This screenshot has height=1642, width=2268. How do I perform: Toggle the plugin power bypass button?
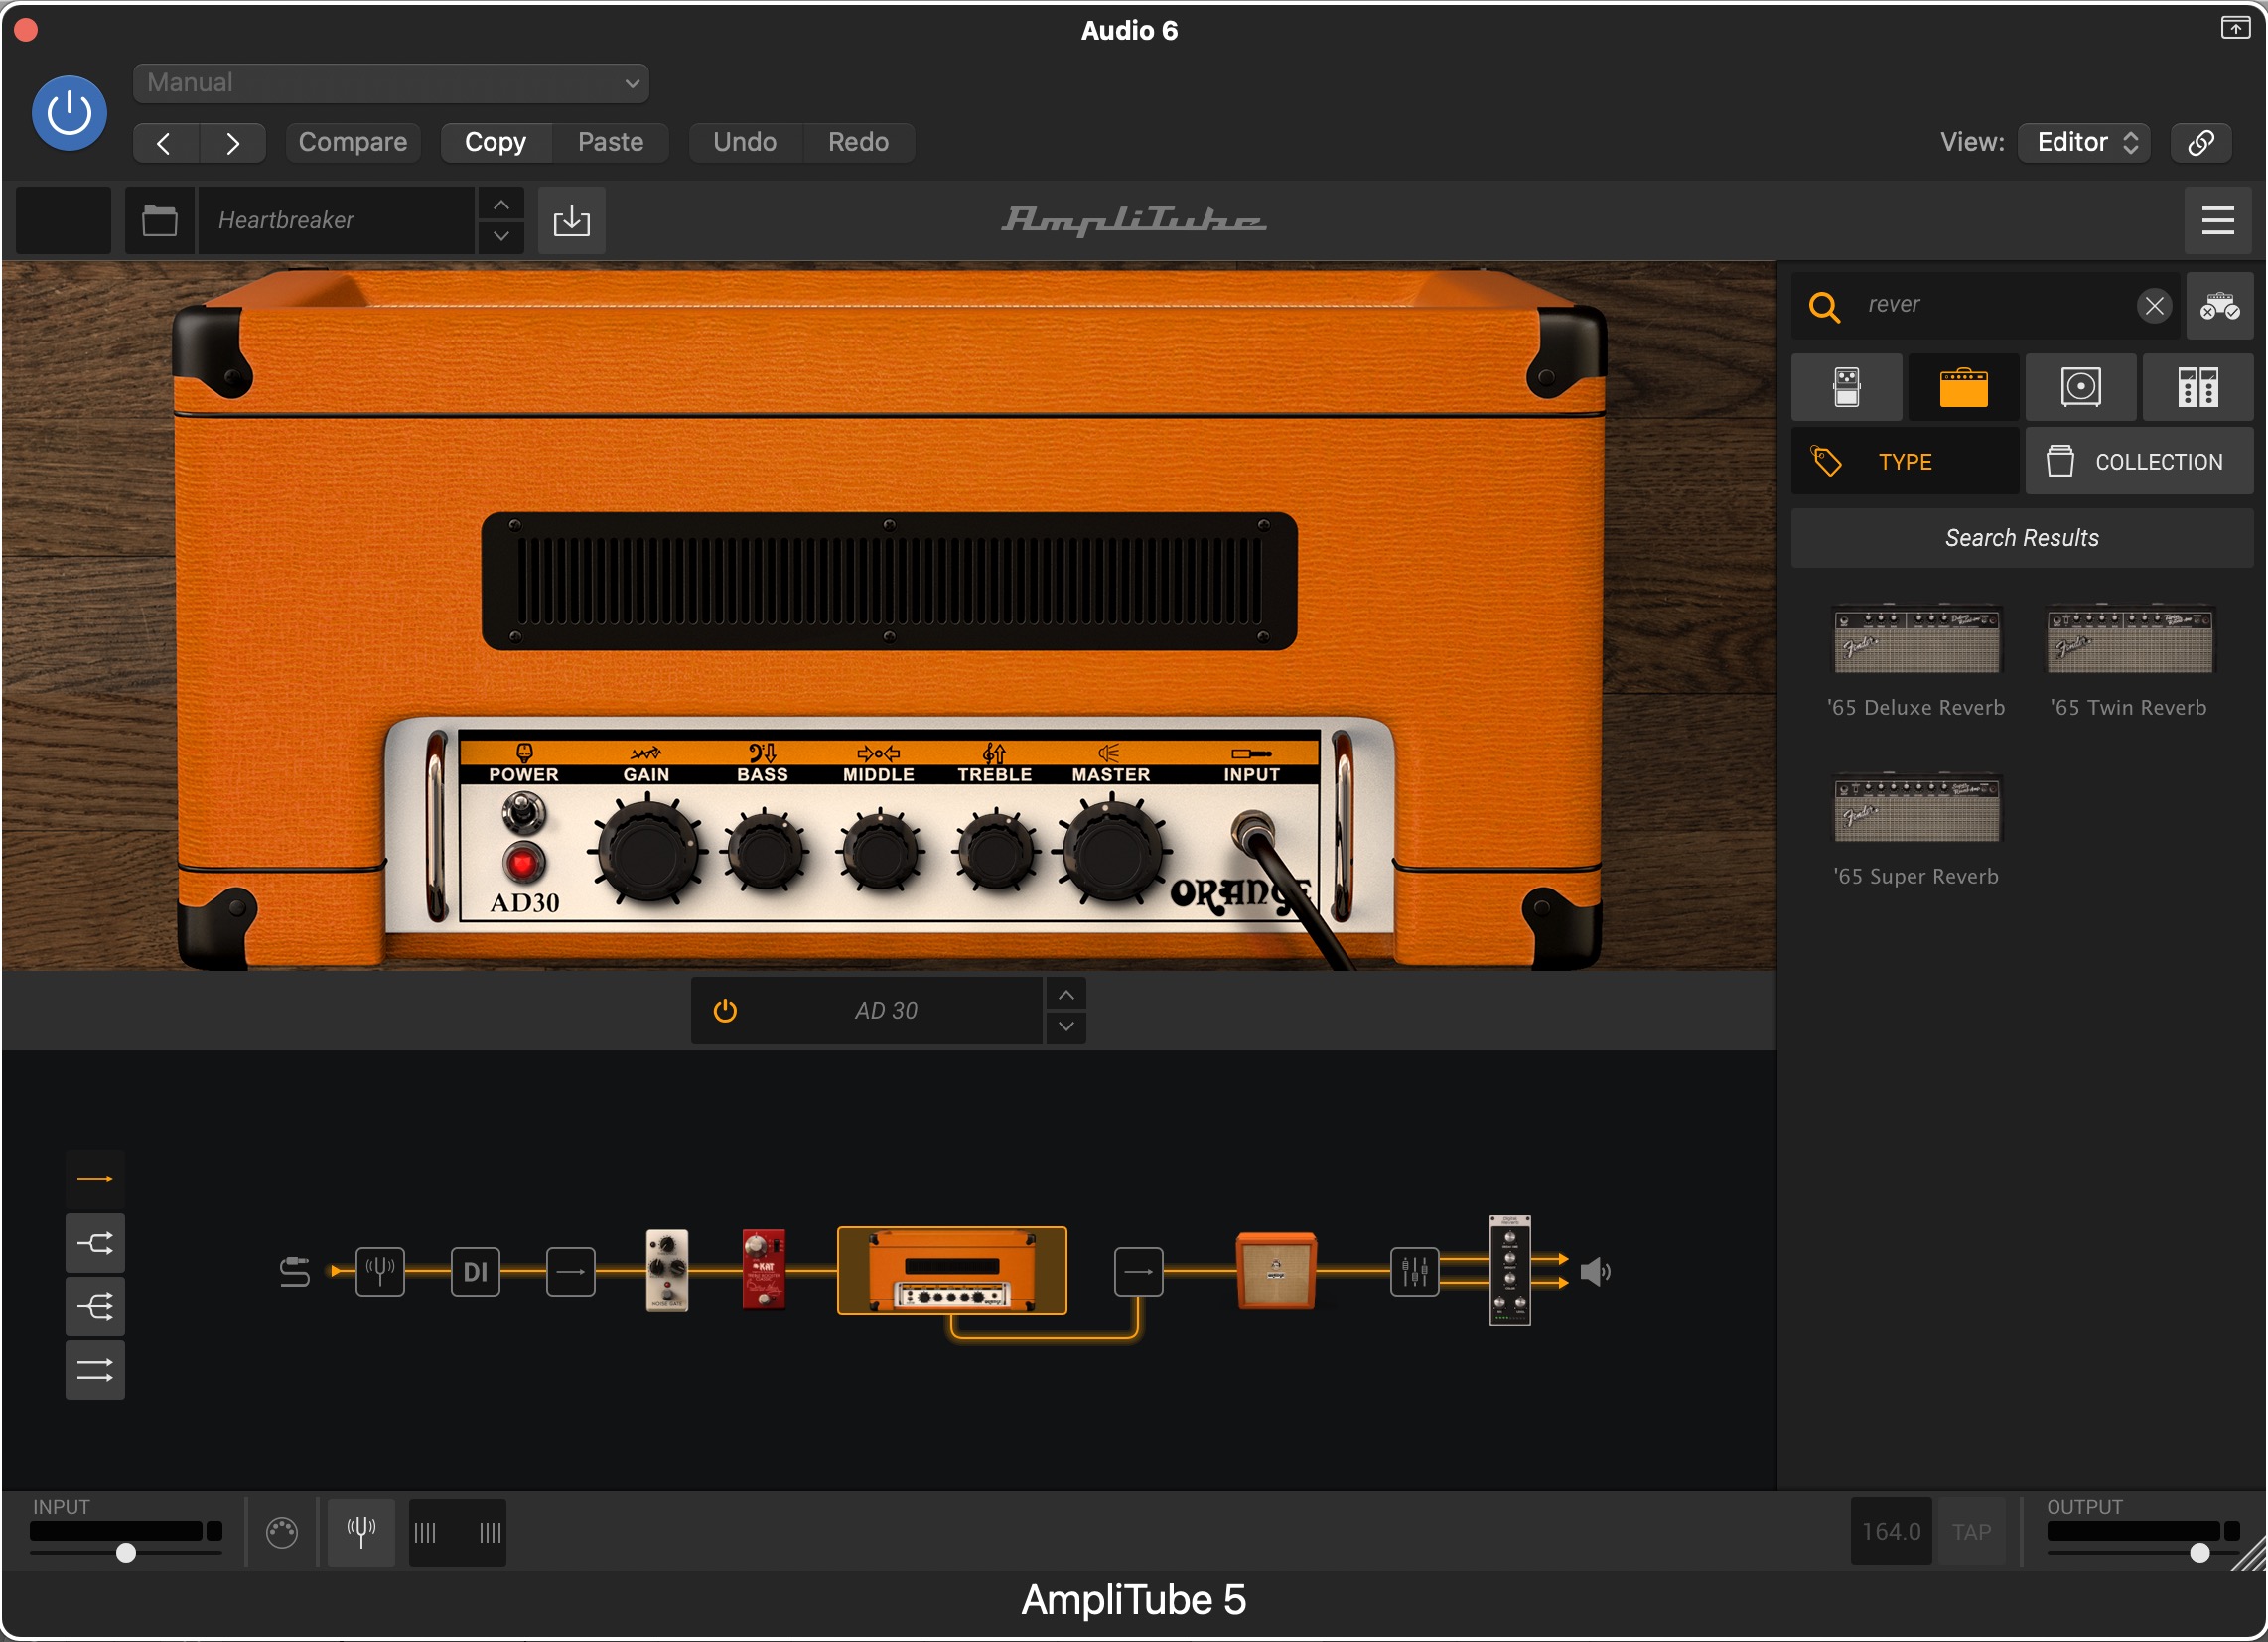69,113
